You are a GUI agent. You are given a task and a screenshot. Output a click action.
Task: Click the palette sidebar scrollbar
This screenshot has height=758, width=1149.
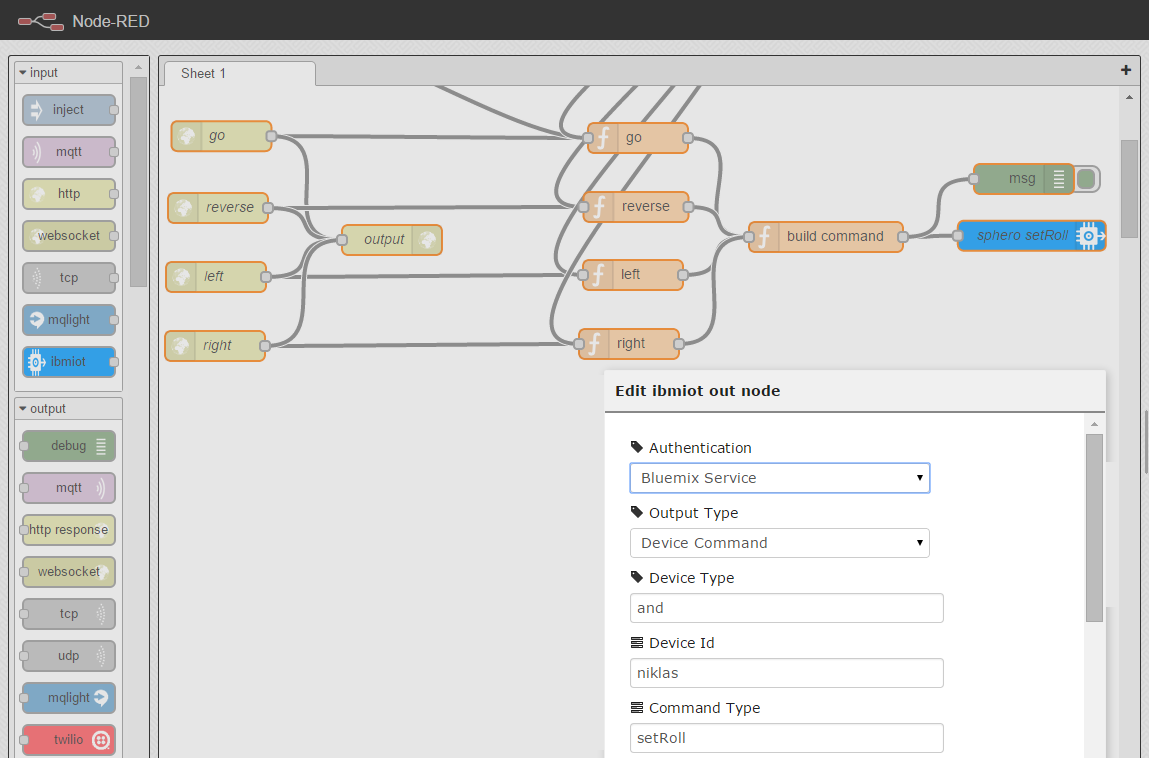[138, 182]
